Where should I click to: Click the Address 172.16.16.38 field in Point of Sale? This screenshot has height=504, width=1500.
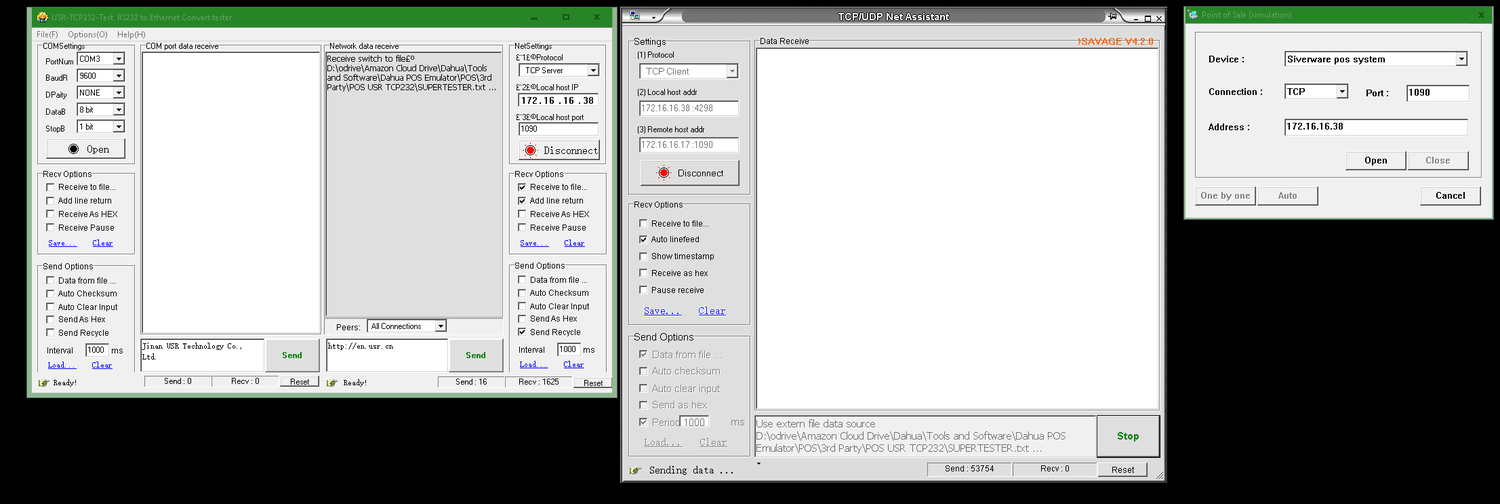click(x=1376, y=127)
